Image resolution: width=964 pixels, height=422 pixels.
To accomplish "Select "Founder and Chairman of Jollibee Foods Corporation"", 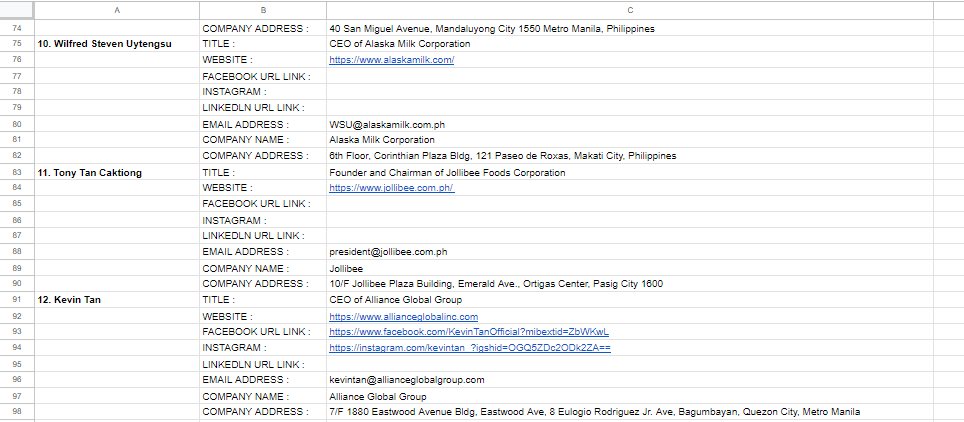I will point(630,172).
